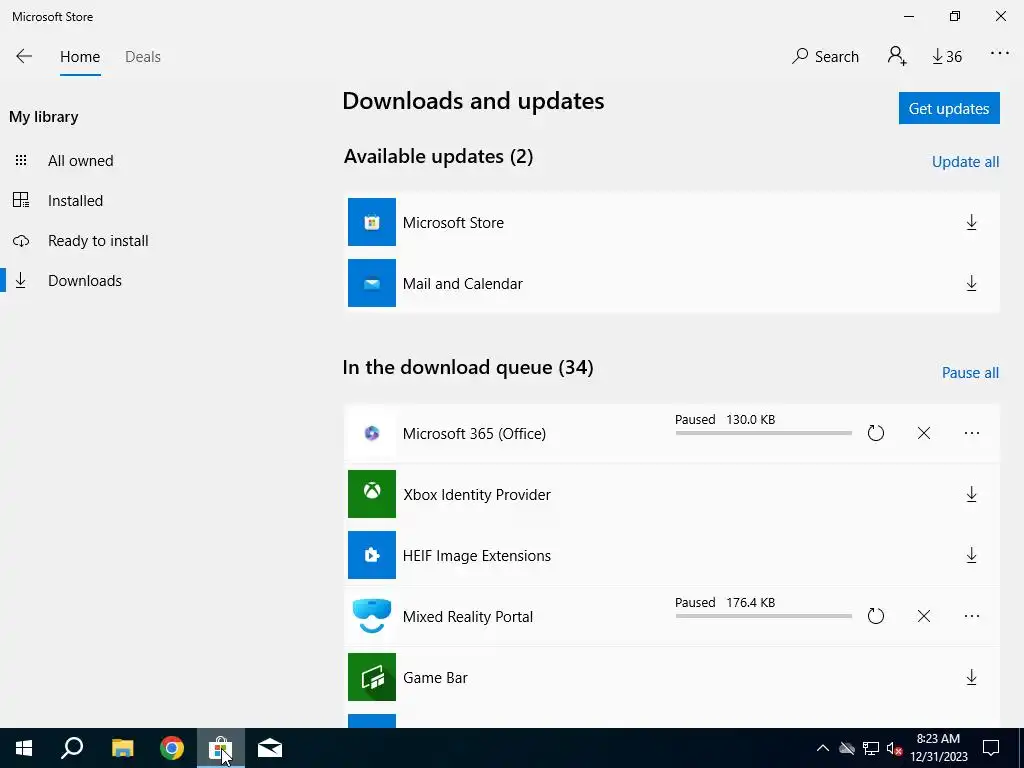The width and height of the screenshot is (1024, 768).
Task: Open the Mail app from the taskbar
Action: [270, 748]
